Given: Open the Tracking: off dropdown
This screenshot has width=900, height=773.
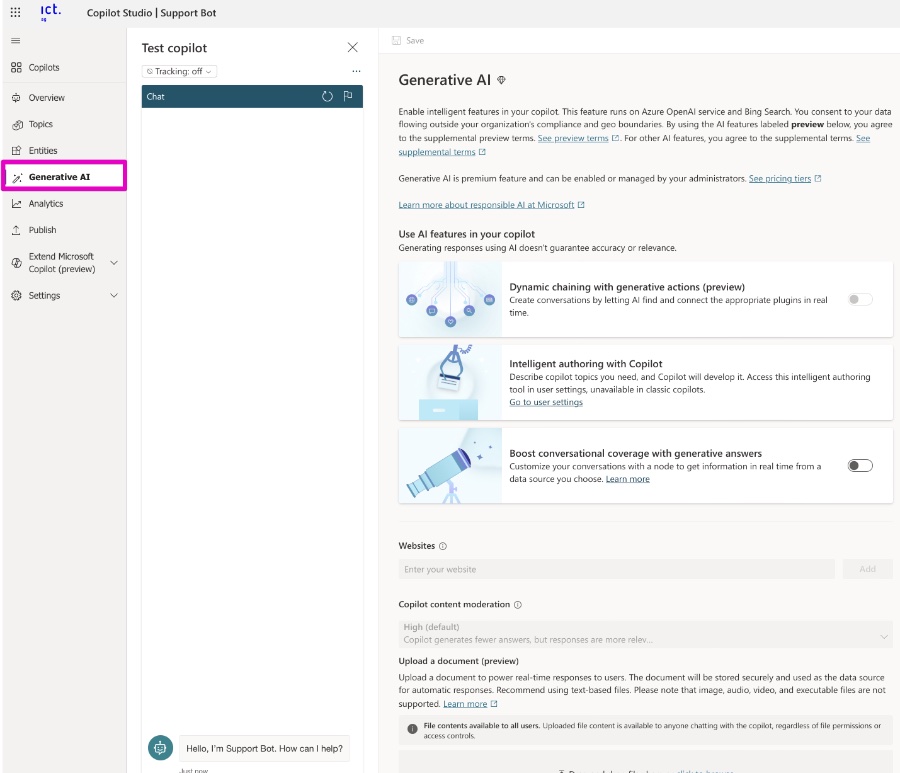Looking at the screenshot, I should click(179, 71).
